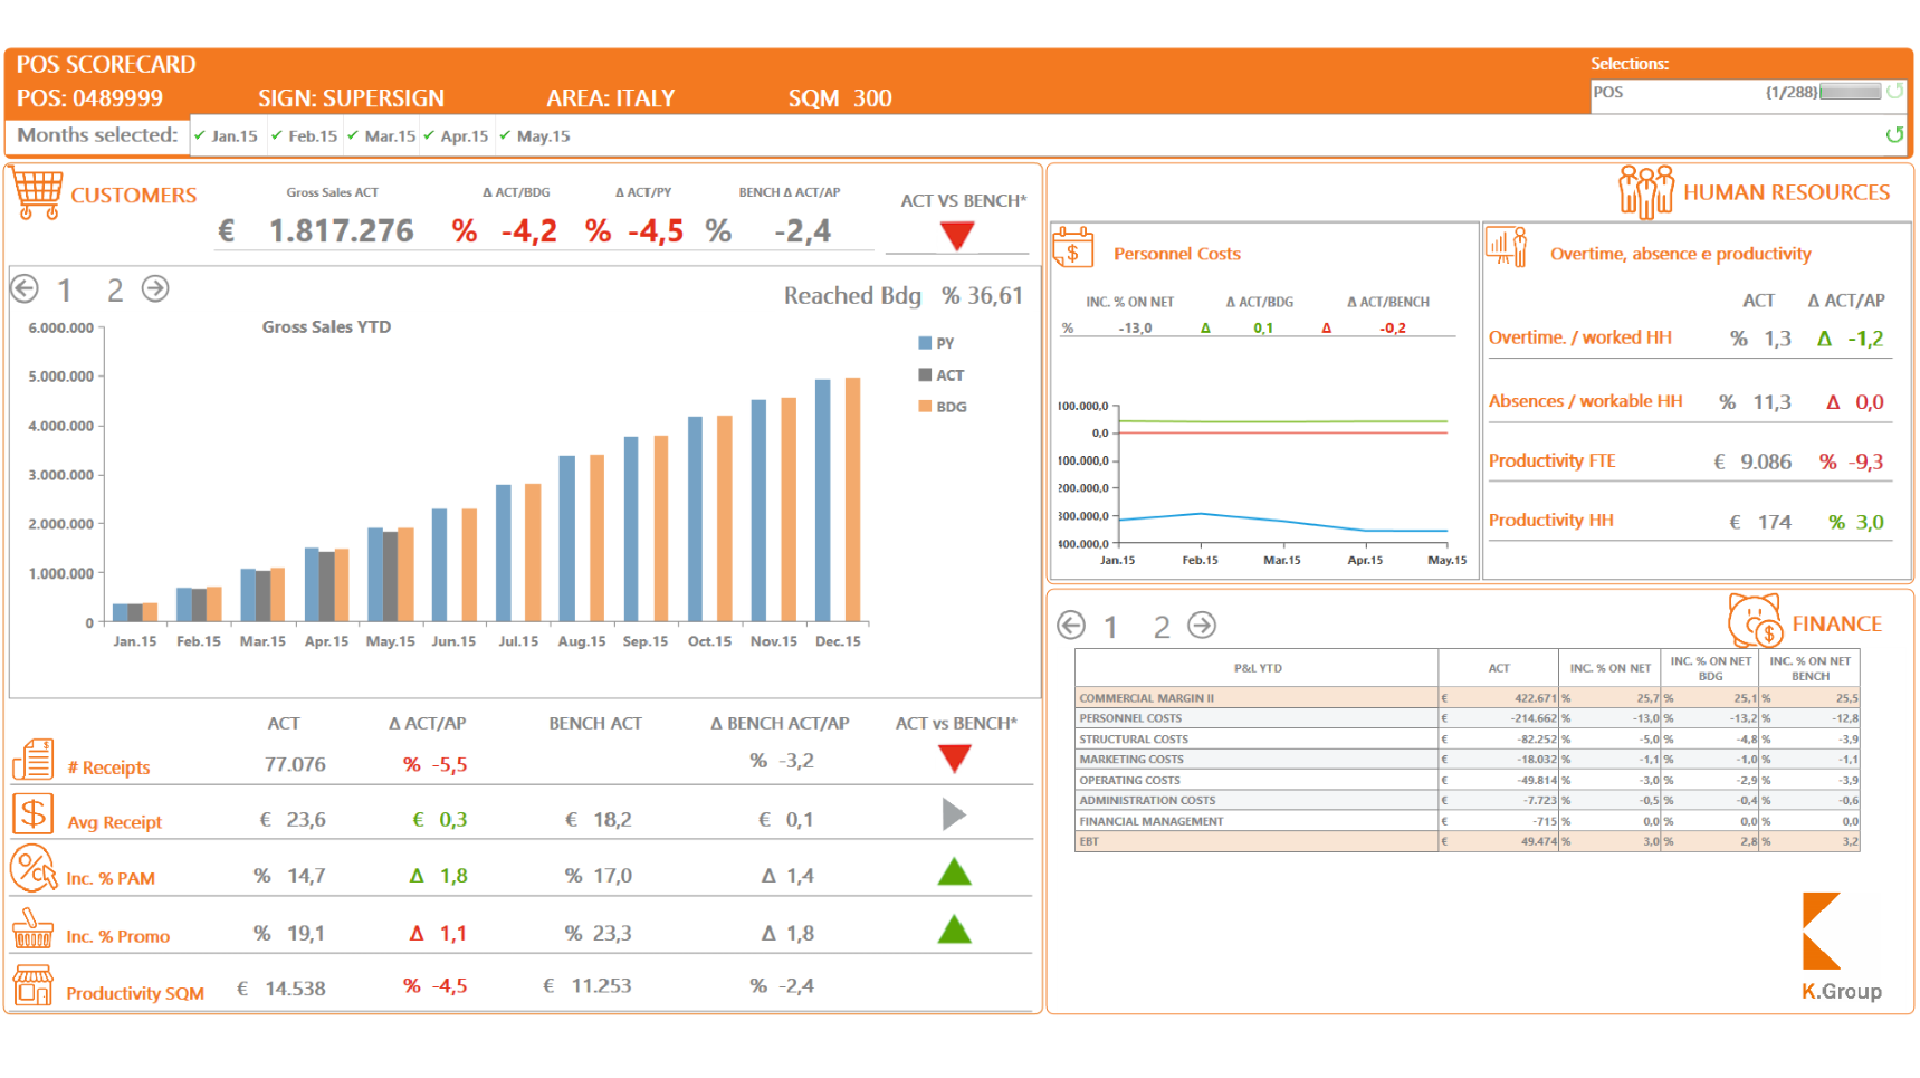Deselect the Jan.15 month checkbox
Viewport: 1920px width, 1078px height.
pyautogui.click(x=201, y=136)
